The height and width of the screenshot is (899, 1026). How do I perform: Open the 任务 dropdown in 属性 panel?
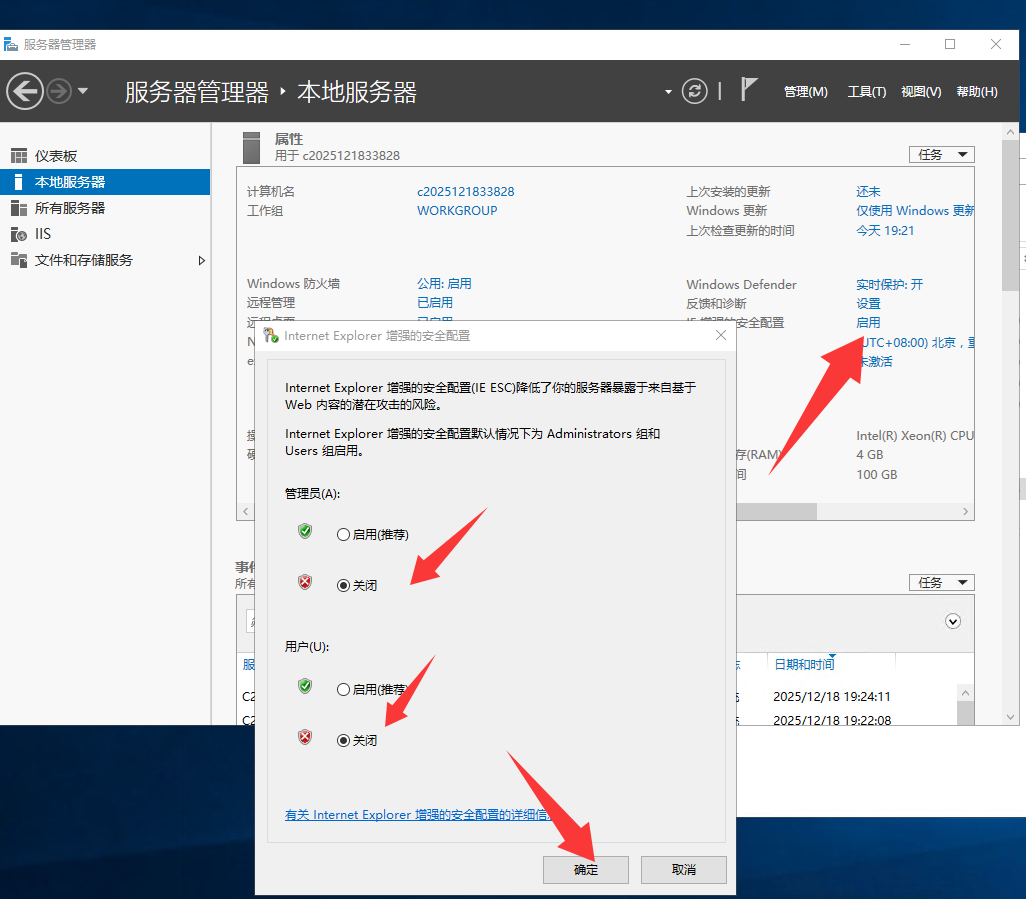[941, 154]
